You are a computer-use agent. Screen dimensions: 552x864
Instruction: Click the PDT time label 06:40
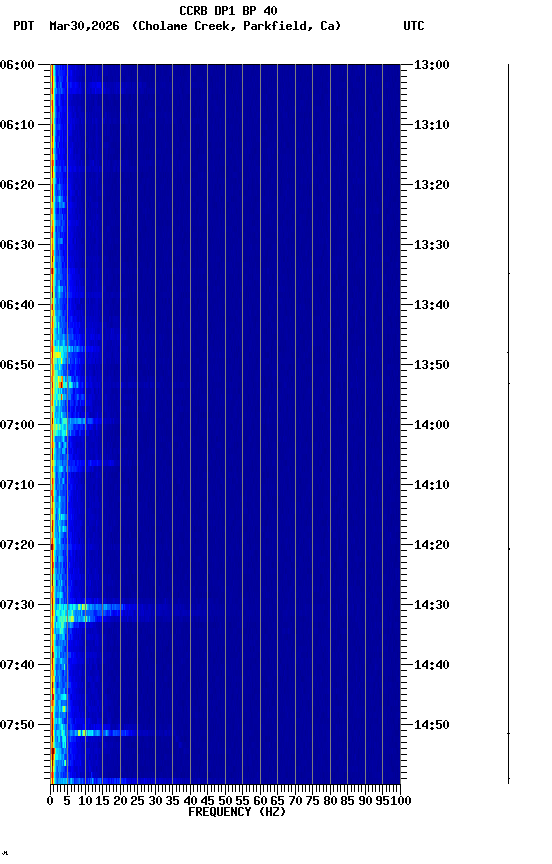(17, 305)
